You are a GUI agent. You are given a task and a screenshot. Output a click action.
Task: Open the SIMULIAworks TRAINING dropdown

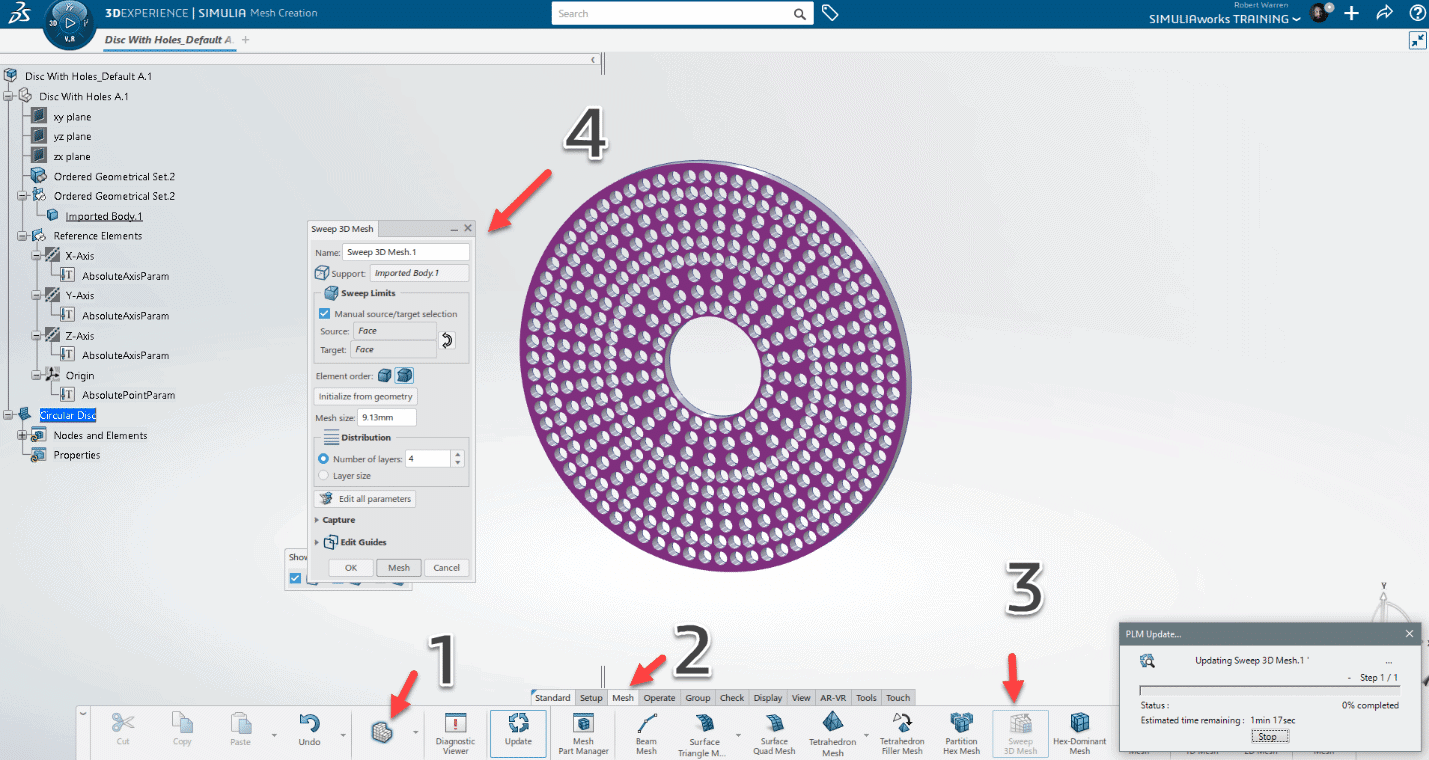1225,19
